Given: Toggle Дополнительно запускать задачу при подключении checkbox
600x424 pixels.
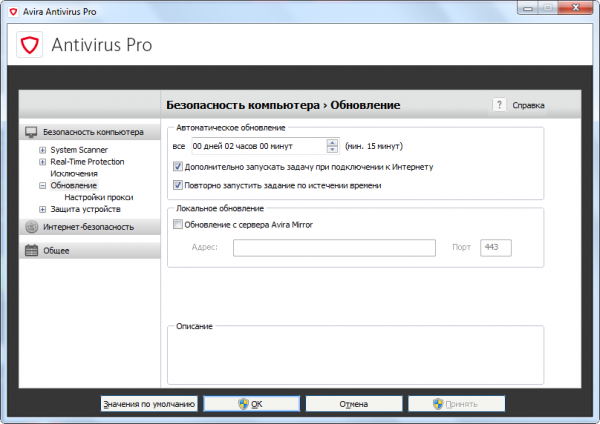Looking at the screenshot, I should pyautogui.click(x=179, y=167).
